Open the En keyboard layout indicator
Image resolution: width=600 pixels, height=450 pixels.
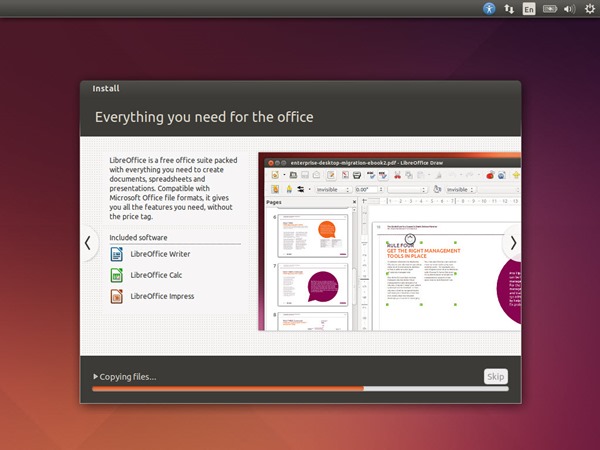pyautogui.click(x=529, y=9)
